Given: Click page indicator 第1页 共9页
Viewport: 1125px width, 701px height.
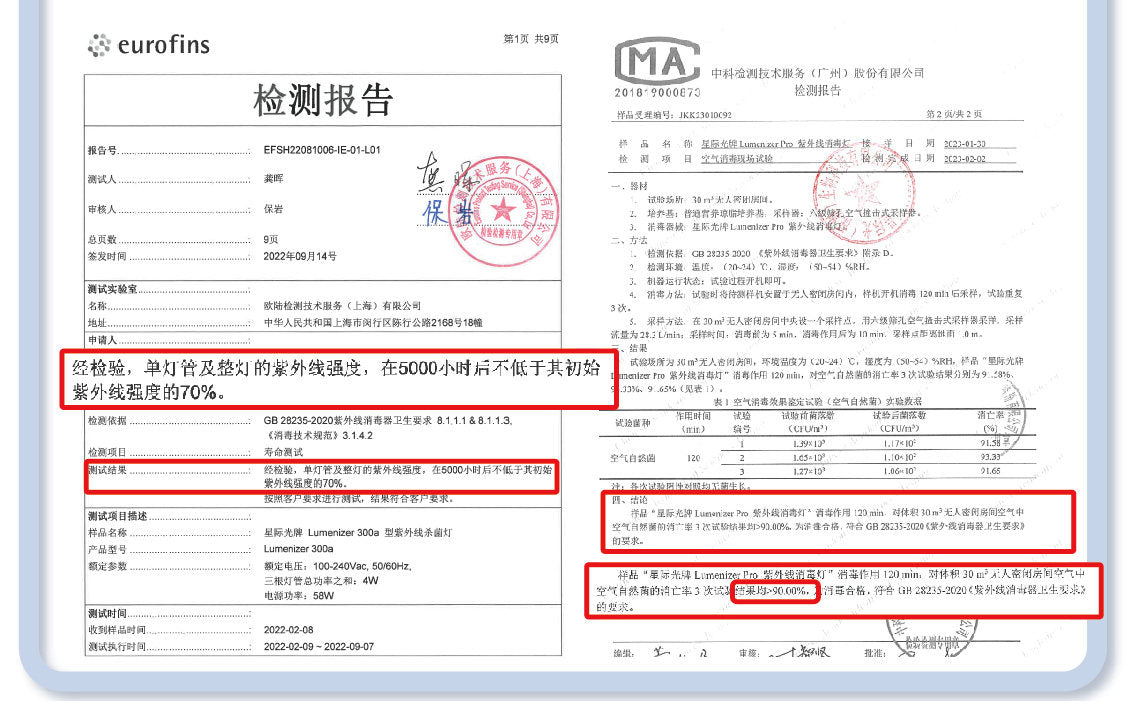Looking at the screenshot, I should pyautogui.click(x=531, y=39).
